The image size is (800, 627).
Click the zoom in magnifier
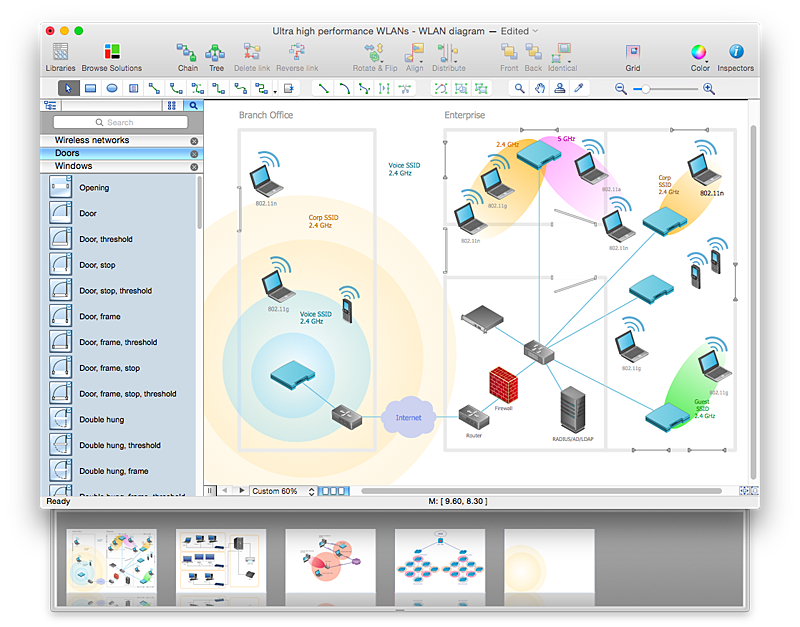[709, 89]
